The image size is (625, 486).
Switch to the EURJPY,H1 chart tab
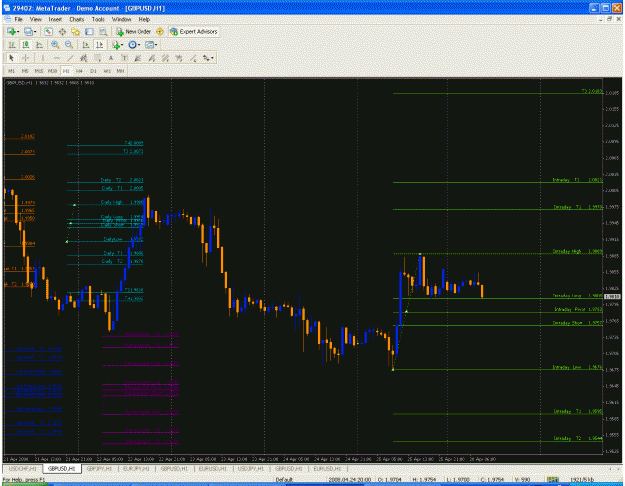pyautogui.click(x=137, y=469)
